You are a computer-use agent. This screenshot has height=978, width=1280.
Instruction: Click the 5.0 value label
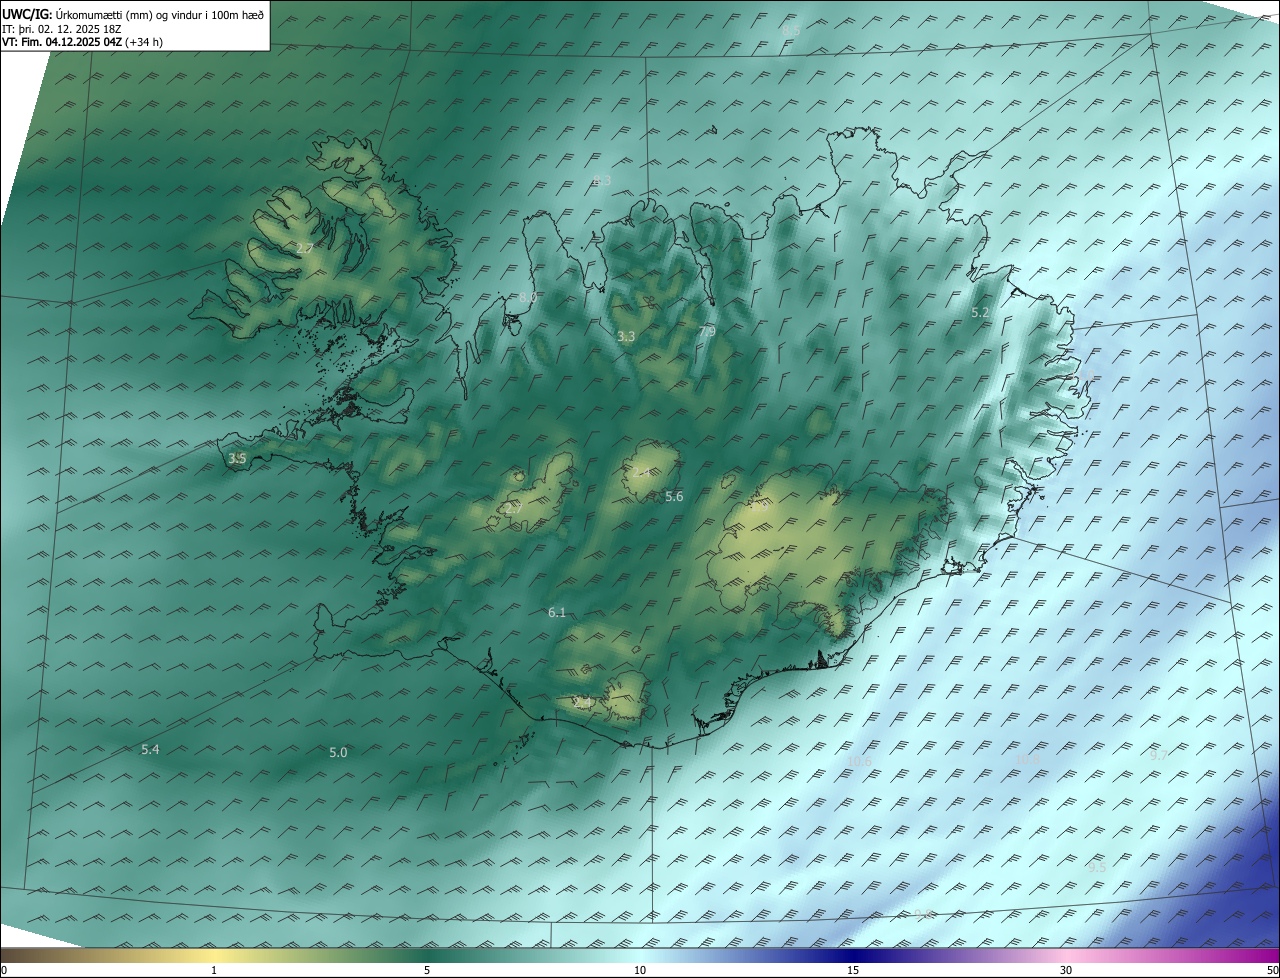338,753
